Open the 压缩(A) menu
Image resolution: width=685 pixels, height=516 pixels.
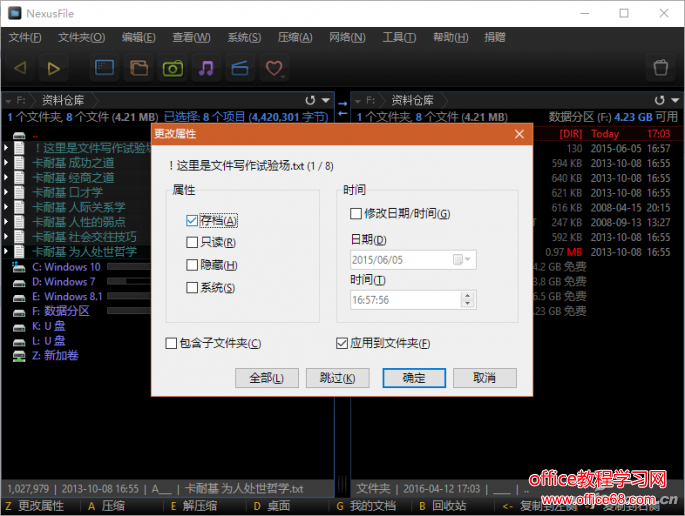[x=295, y=38]
